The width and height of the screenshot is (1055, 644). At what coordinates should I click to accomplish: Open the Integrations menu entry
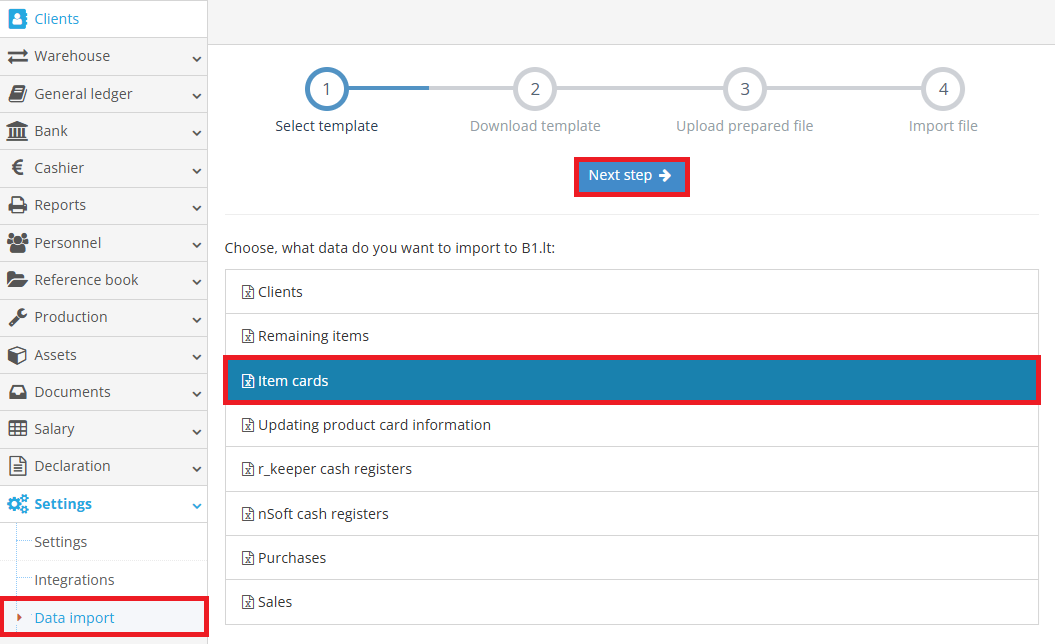click(x=75, y=579)
